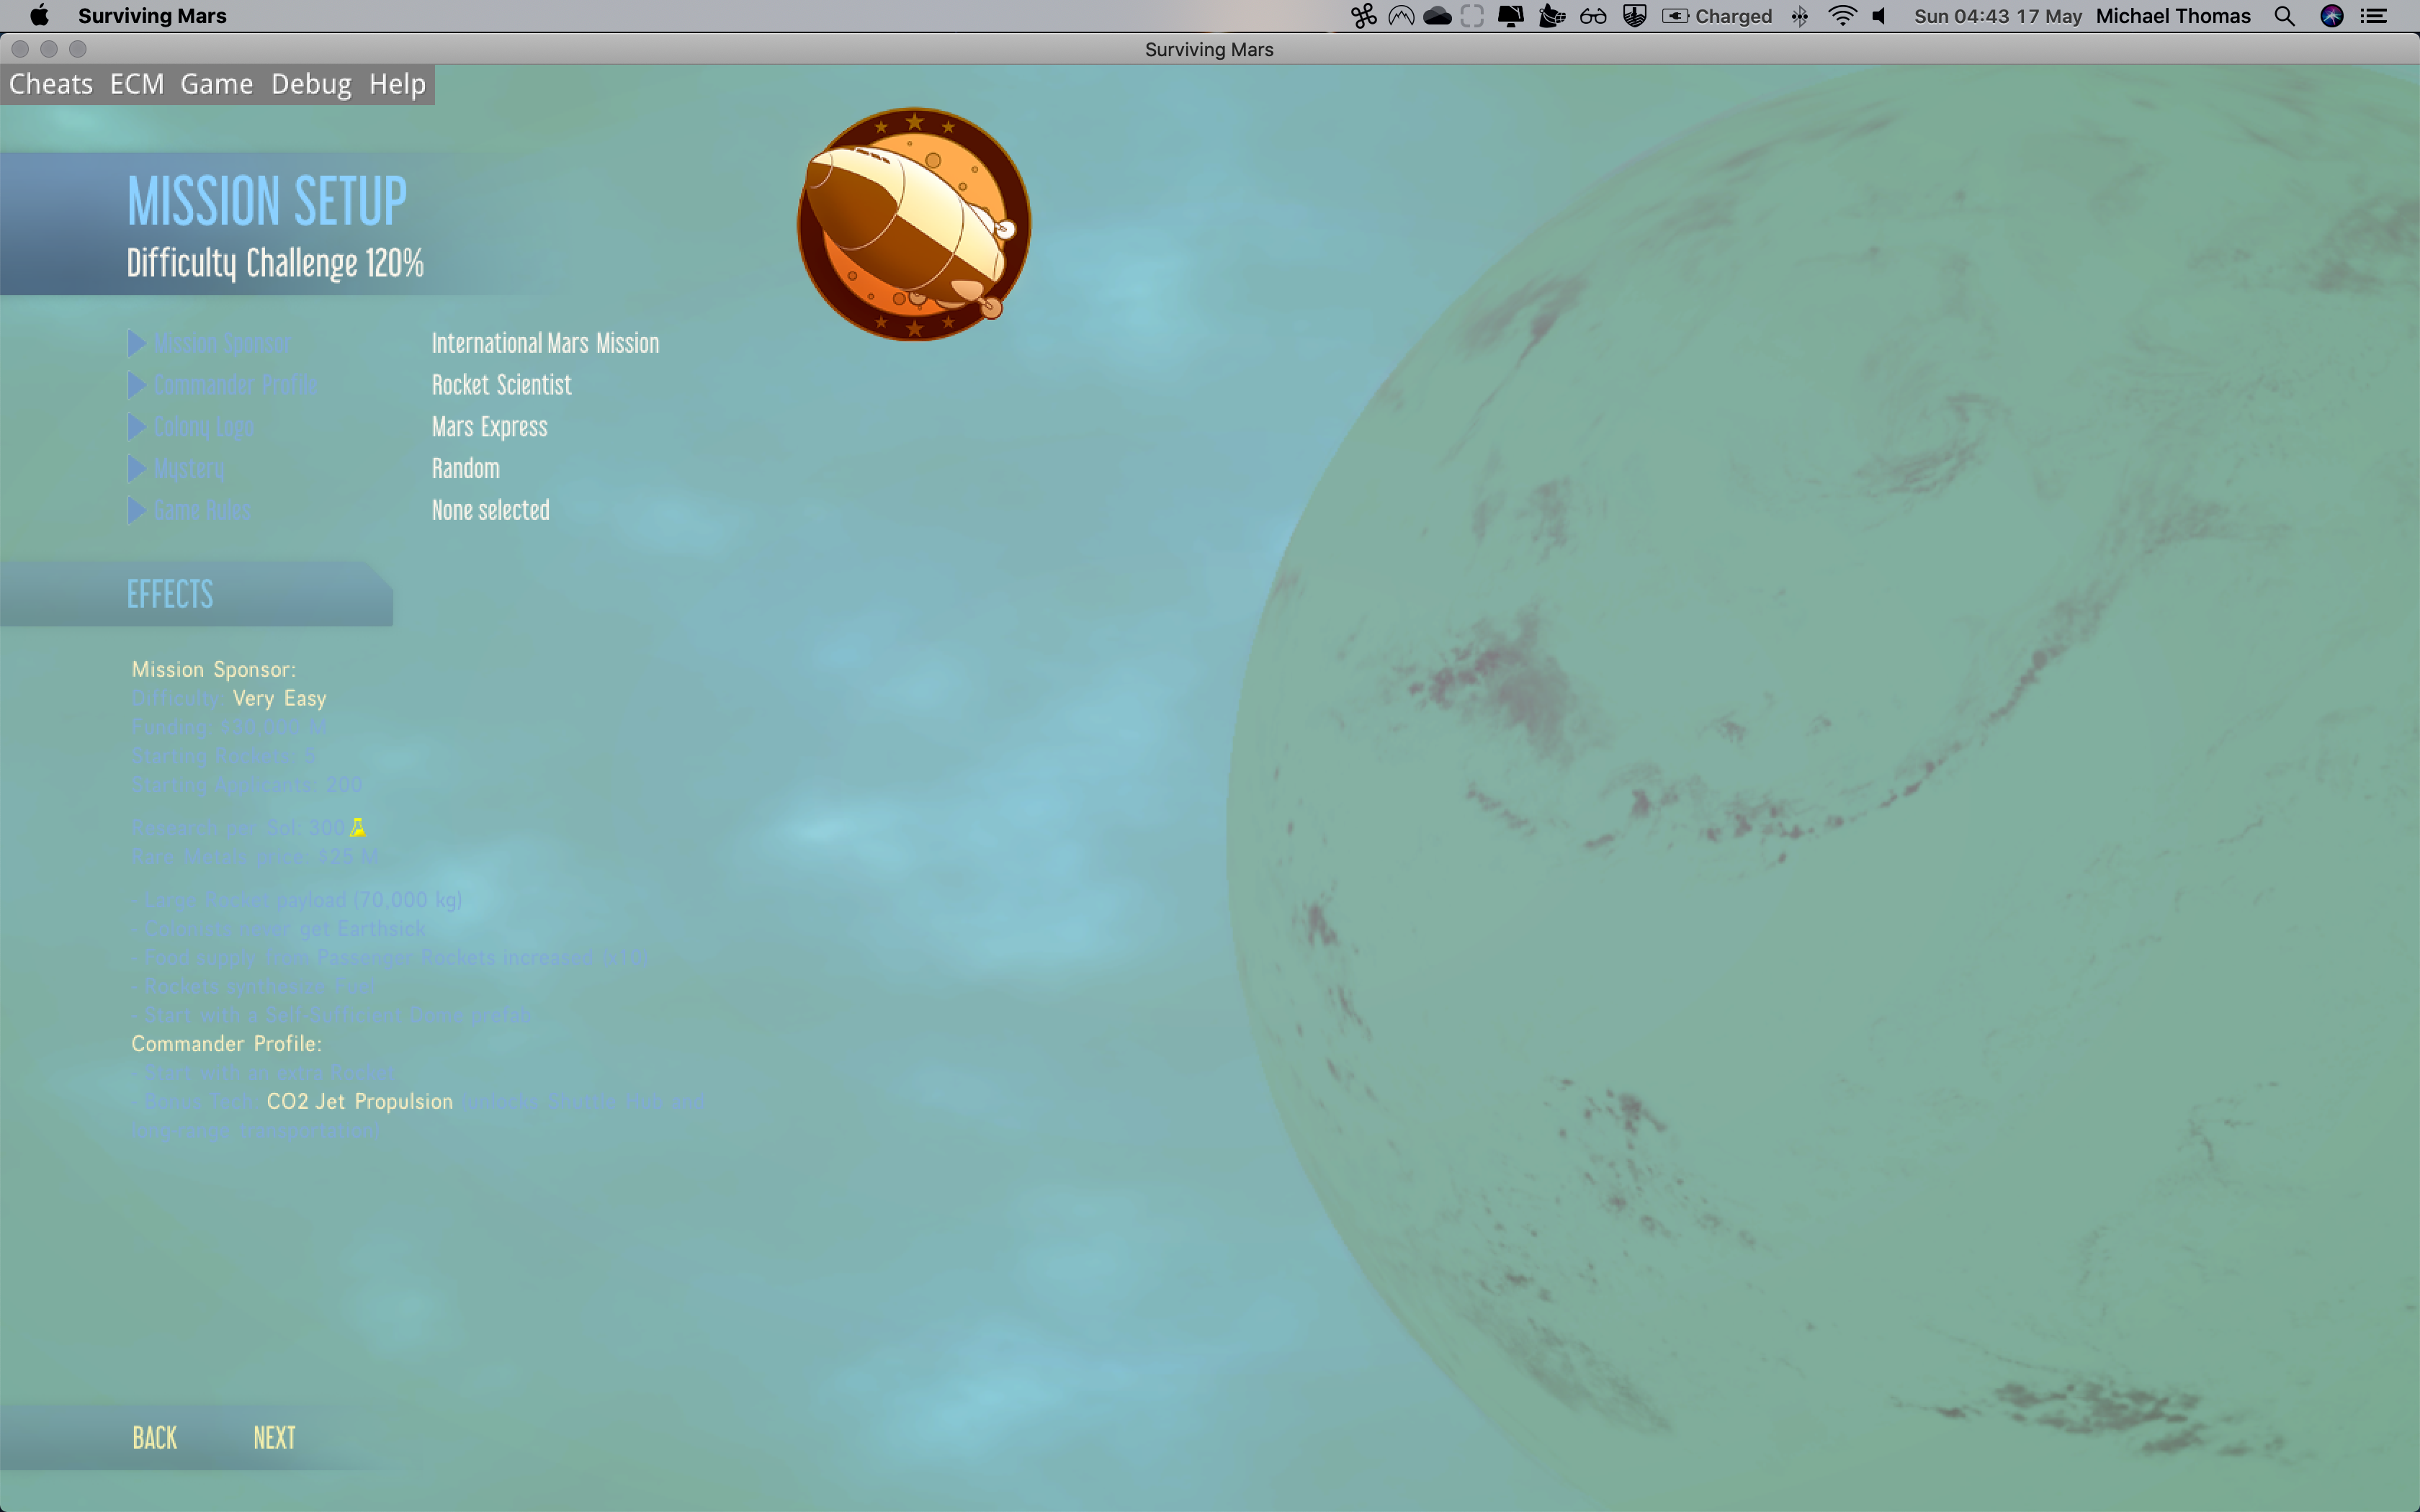Expand the Mission Sponsor option
Screen dimensions: 2420x1512
click(x=209, y=344)
